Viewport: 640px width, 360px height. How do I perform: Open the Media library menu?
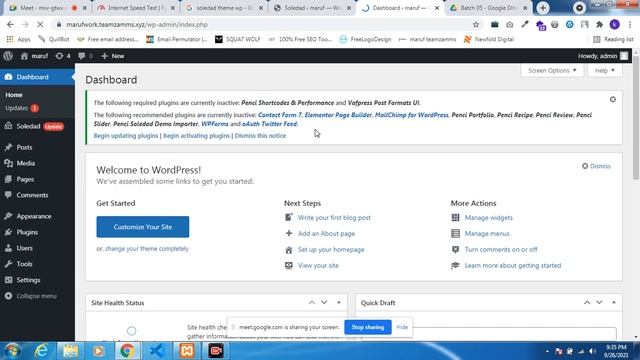(x=25, y=163)
